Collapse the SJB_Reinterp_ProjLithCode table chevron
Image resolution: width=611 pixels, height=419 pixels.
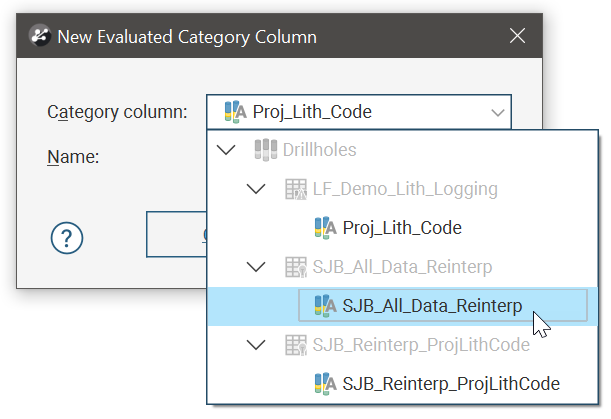tap(257, 345)
